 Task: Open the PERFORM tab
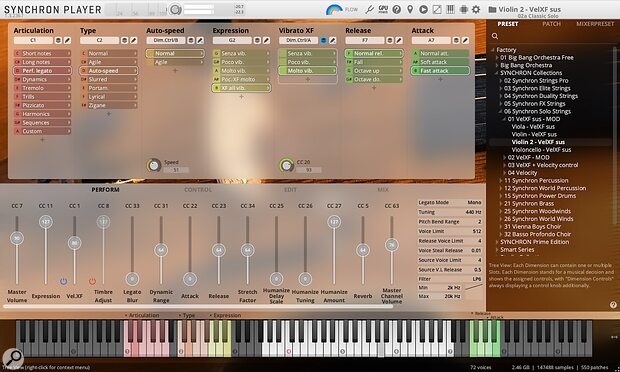click(x=105, y=190)
